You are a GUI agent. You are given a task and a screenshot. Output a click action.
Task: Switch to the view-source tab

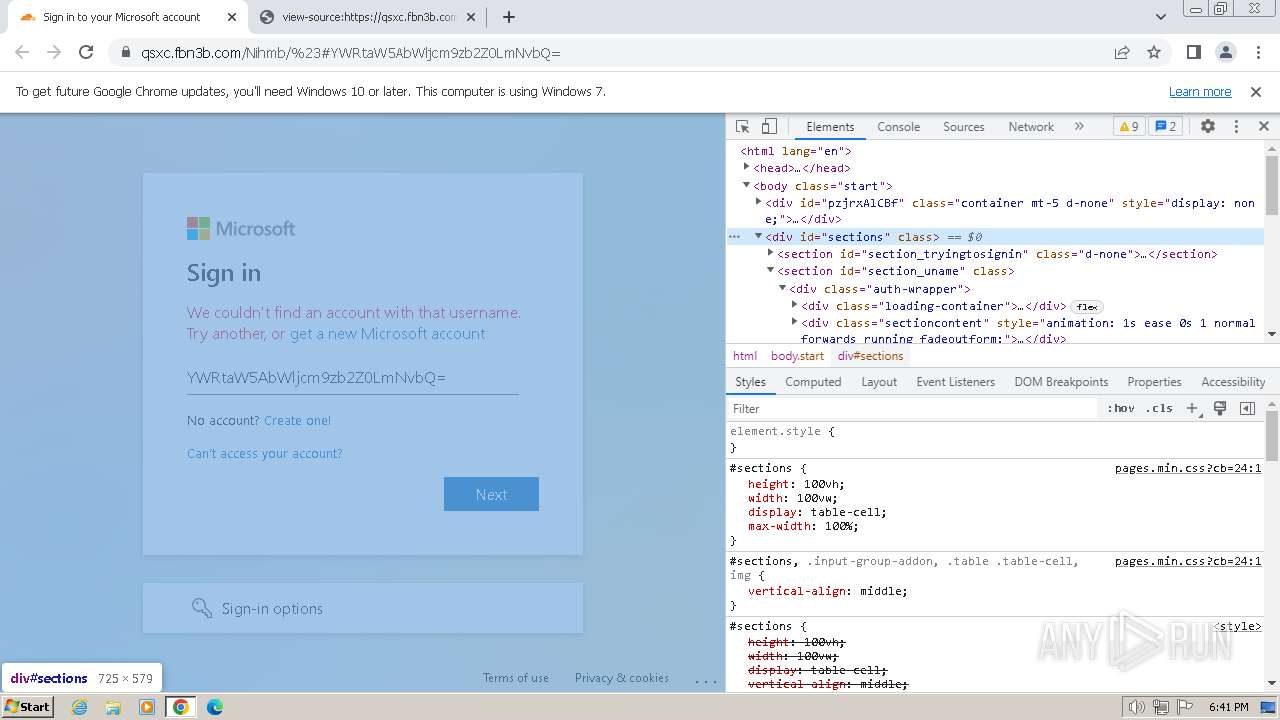click(366, 17)
